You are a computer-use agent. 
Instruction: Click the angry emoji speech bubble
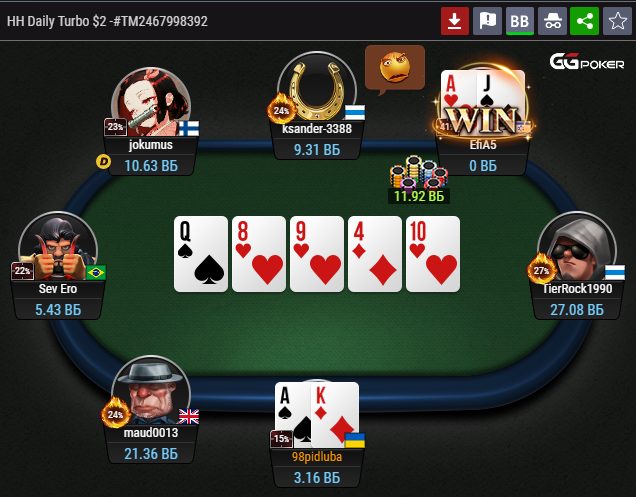click(395, 68)
